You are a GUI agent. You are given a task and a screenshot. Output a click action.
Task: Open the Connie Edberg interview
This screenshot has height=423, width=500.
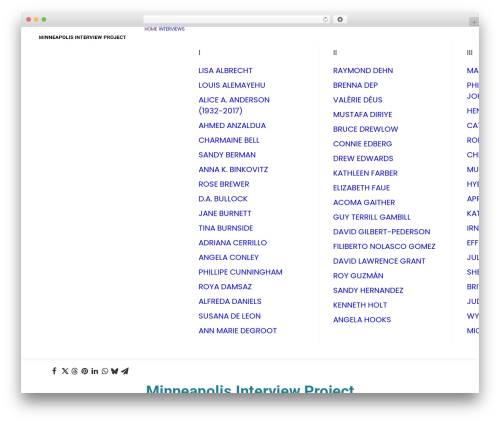click(363, 144)
